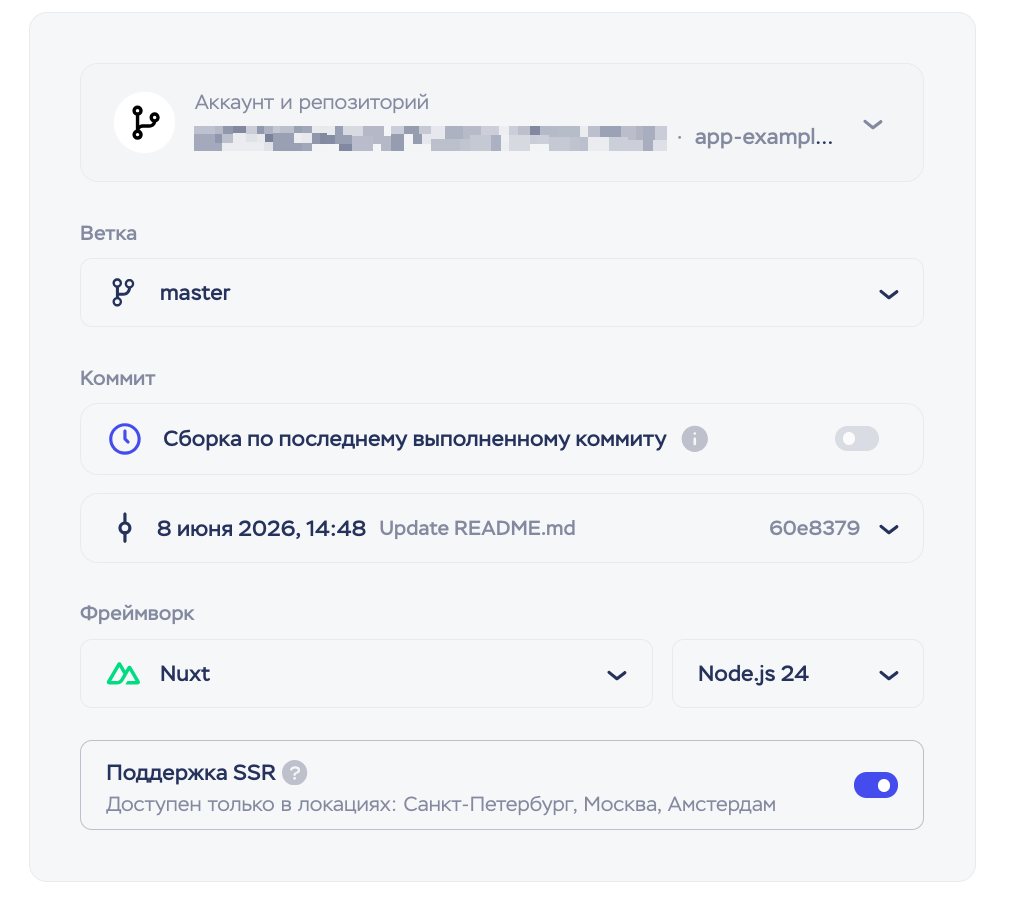The width and height of the screenshot is (1014, 920).
Task: Click the 60e8379 commit hash
Action: [x=814, y=528]
